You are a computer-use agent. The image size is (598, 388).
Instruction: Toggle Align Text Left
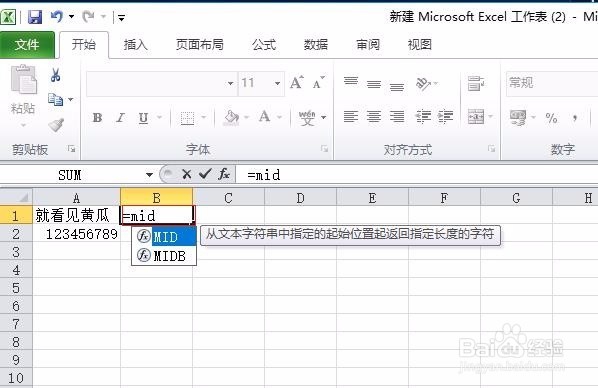[x=351, y=116]
